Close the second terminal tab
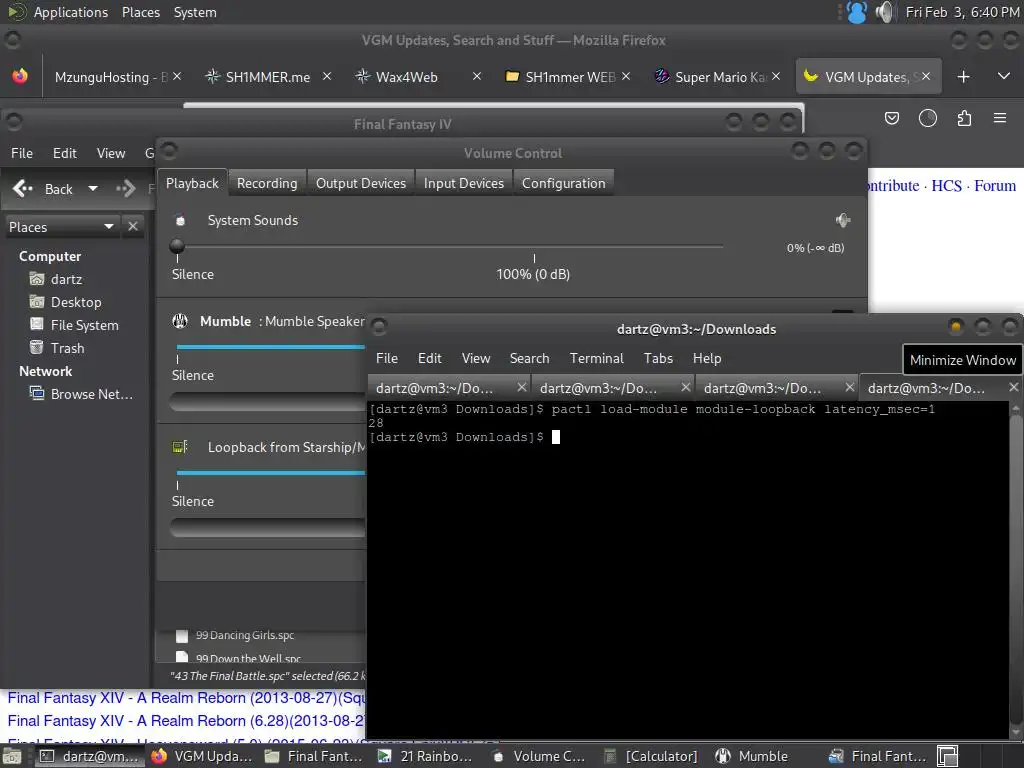1024x768 pixels. tap(686, 387)
